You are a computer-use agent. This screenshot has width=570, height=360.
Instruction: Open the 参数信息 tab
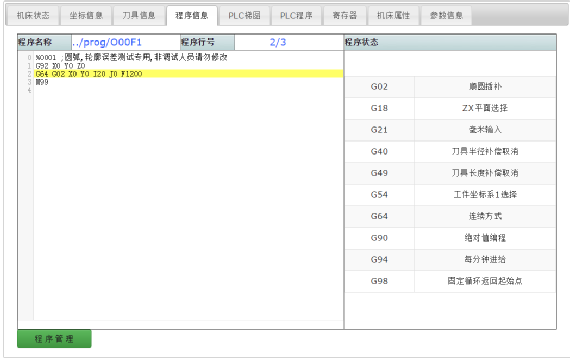coord(446,16)
